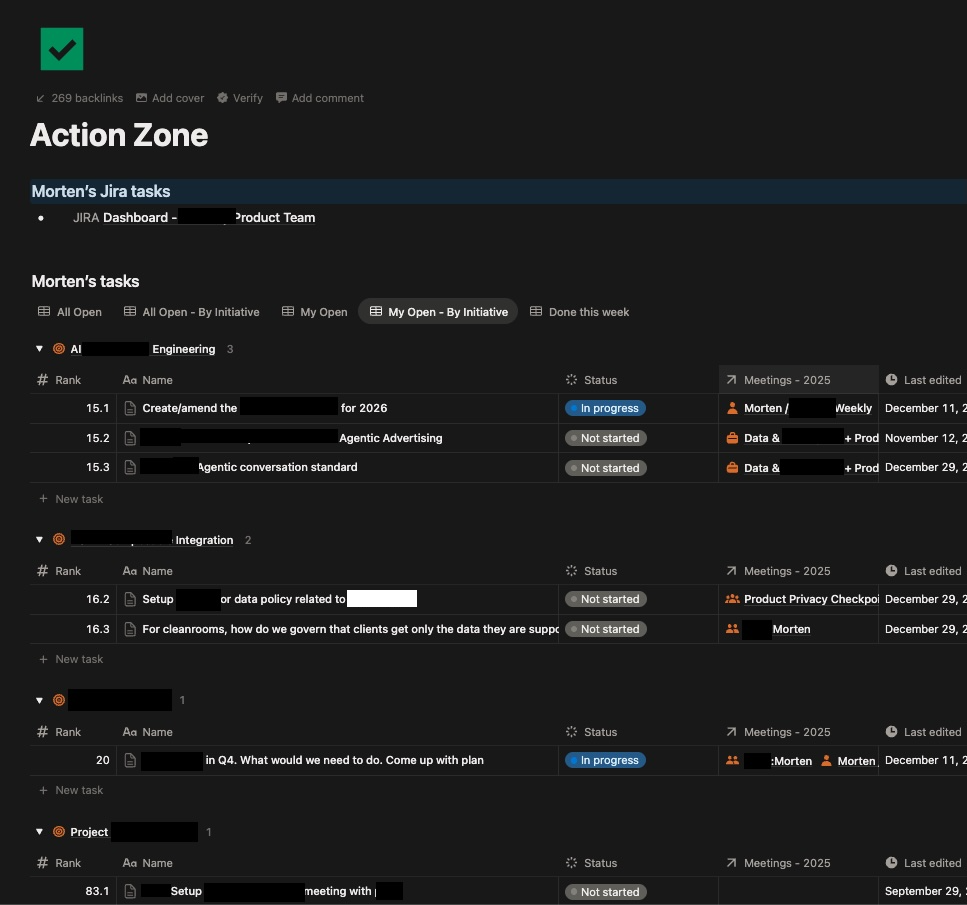This screenshot has width=967, height=905.
Task: Open the 269 backlinks list
Action: tap(79, 98)
